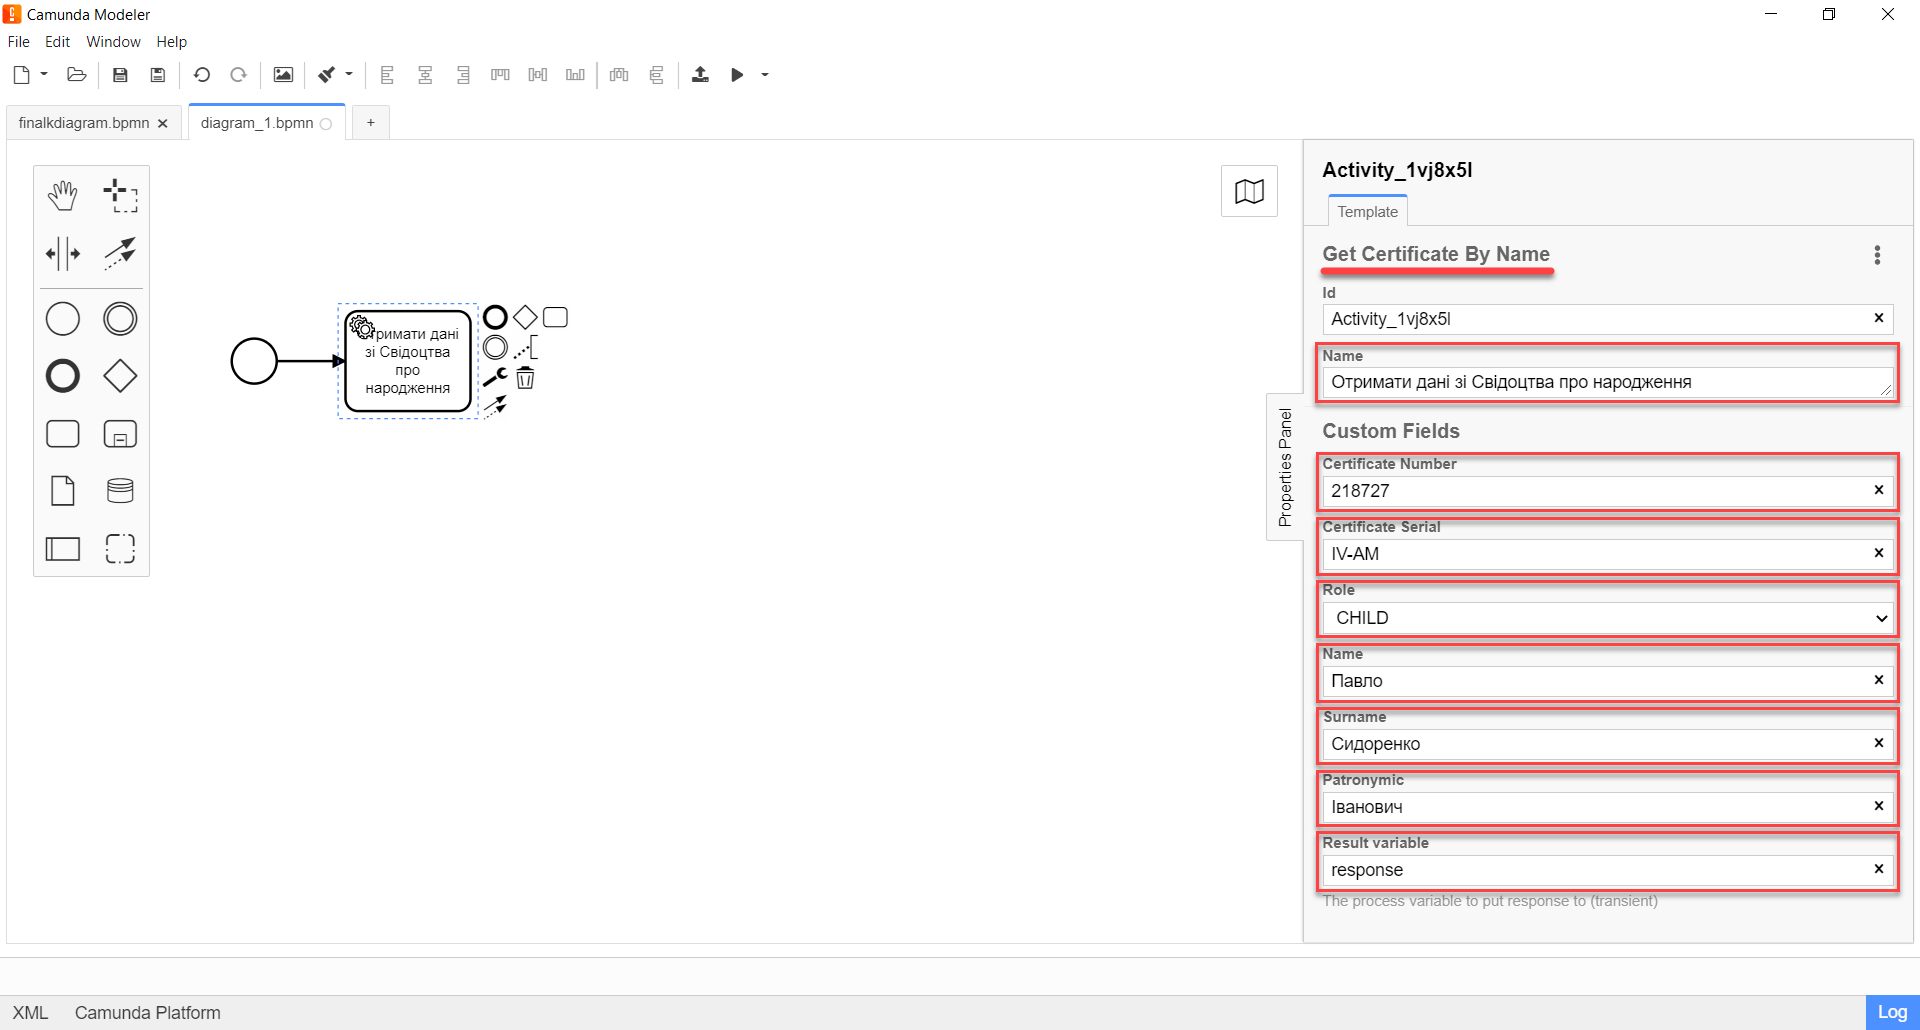This screenshot has width=1920, height=1030.
Task: Append Gateway from context pad
Action: click(525, 317)
